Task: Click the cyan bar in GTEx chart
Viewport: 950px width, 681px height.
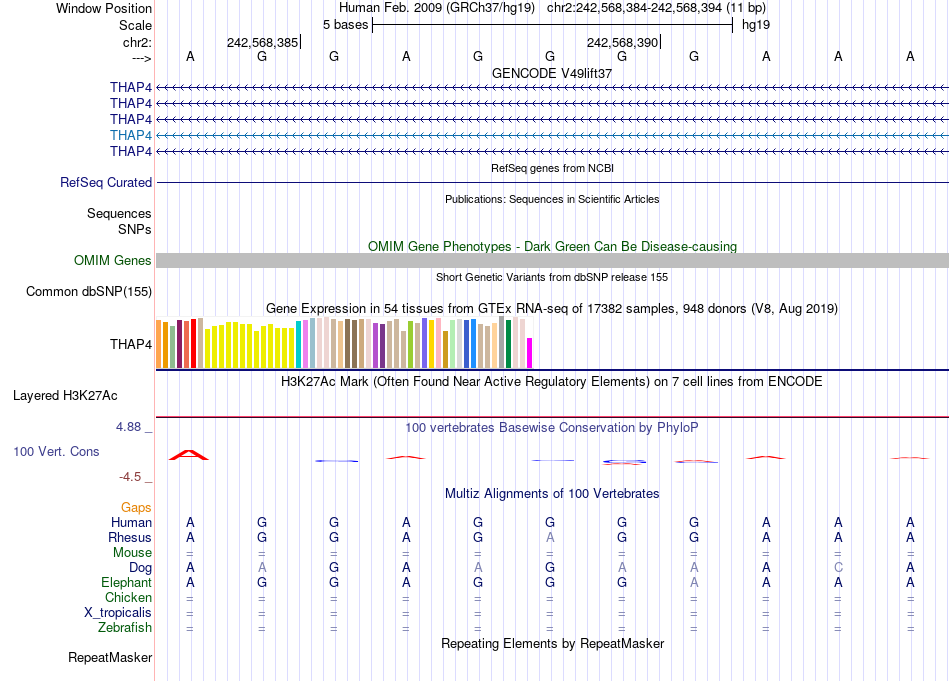Action: (299, 345)
